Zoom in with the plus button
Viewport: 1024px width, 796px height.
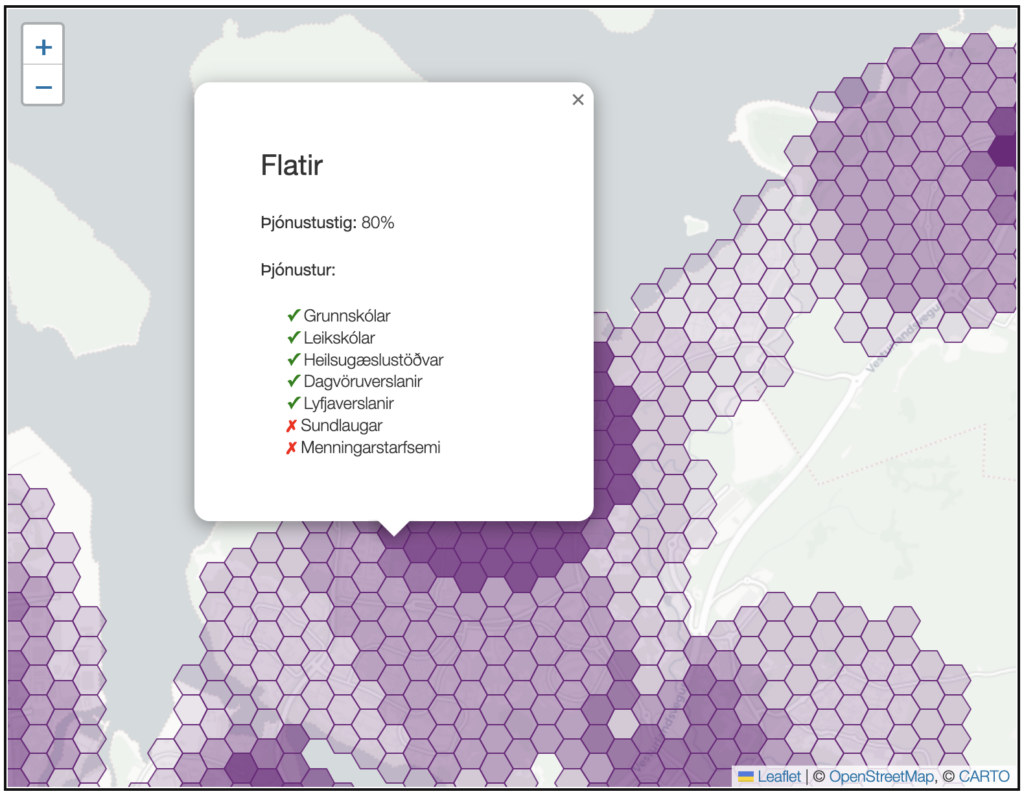(x=43, y=47)
